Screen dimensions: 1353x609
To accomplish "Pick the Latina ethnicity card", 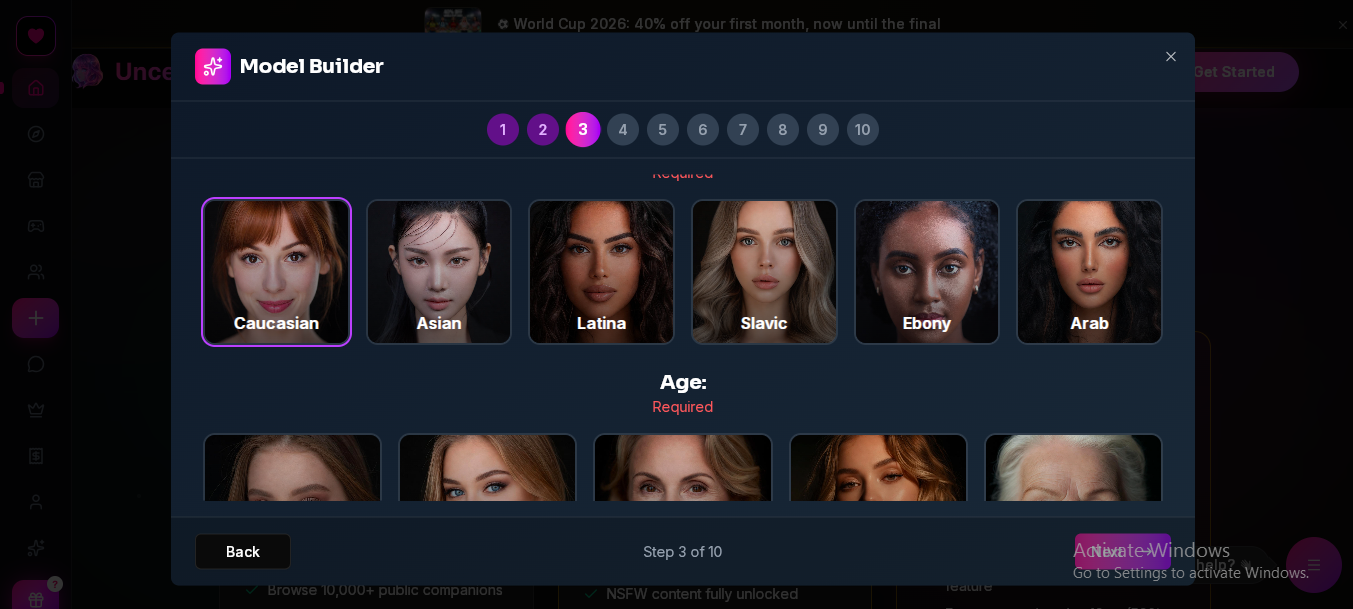I will [601, 272].
